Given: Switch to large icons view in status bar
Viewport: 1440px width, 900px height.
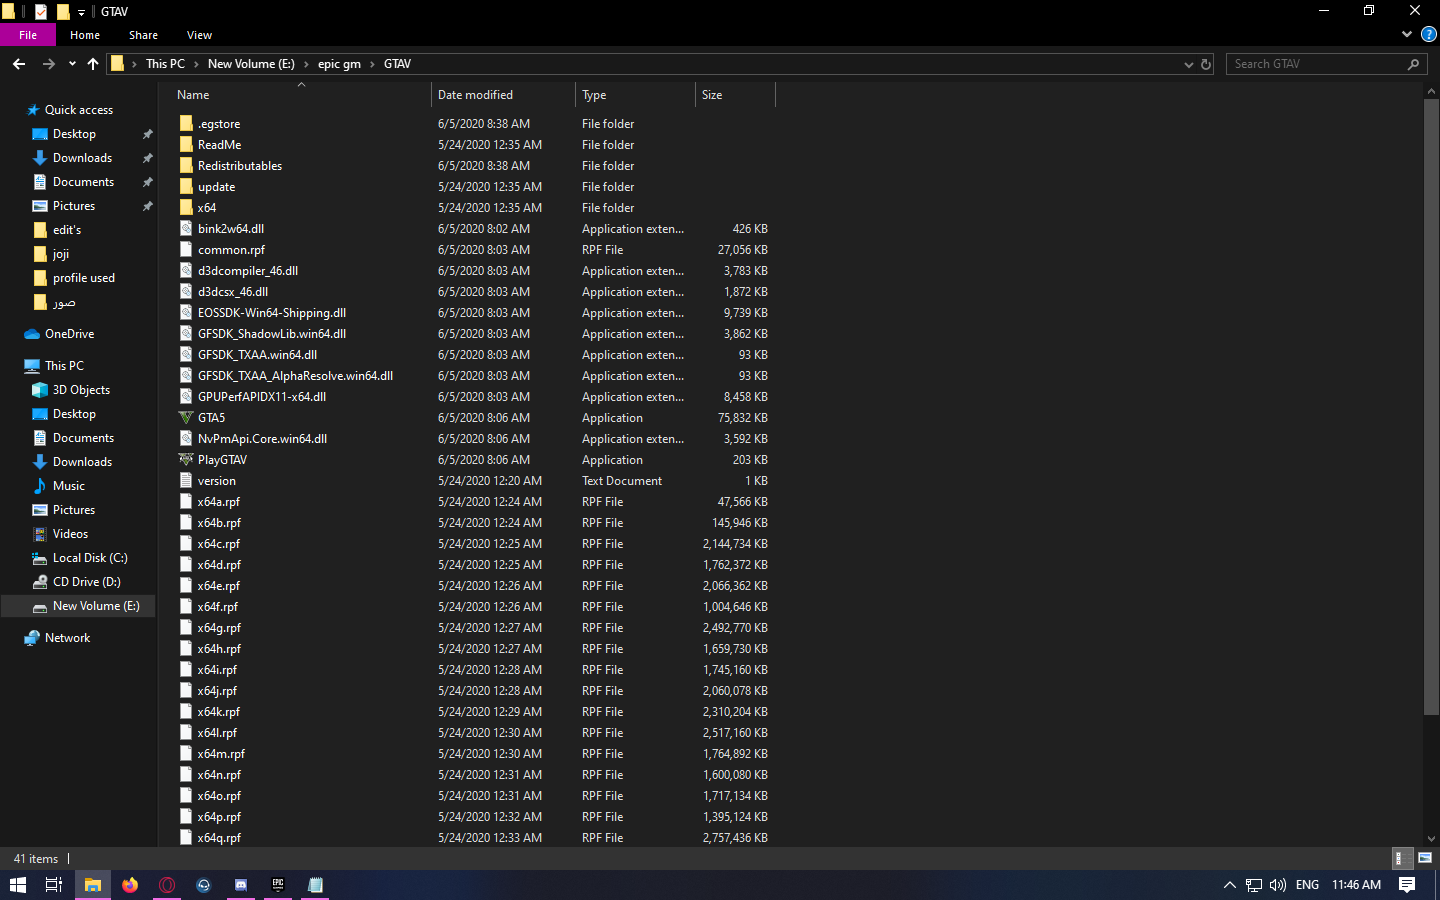Looking at the screenshot, I should tap(1424, 857).
